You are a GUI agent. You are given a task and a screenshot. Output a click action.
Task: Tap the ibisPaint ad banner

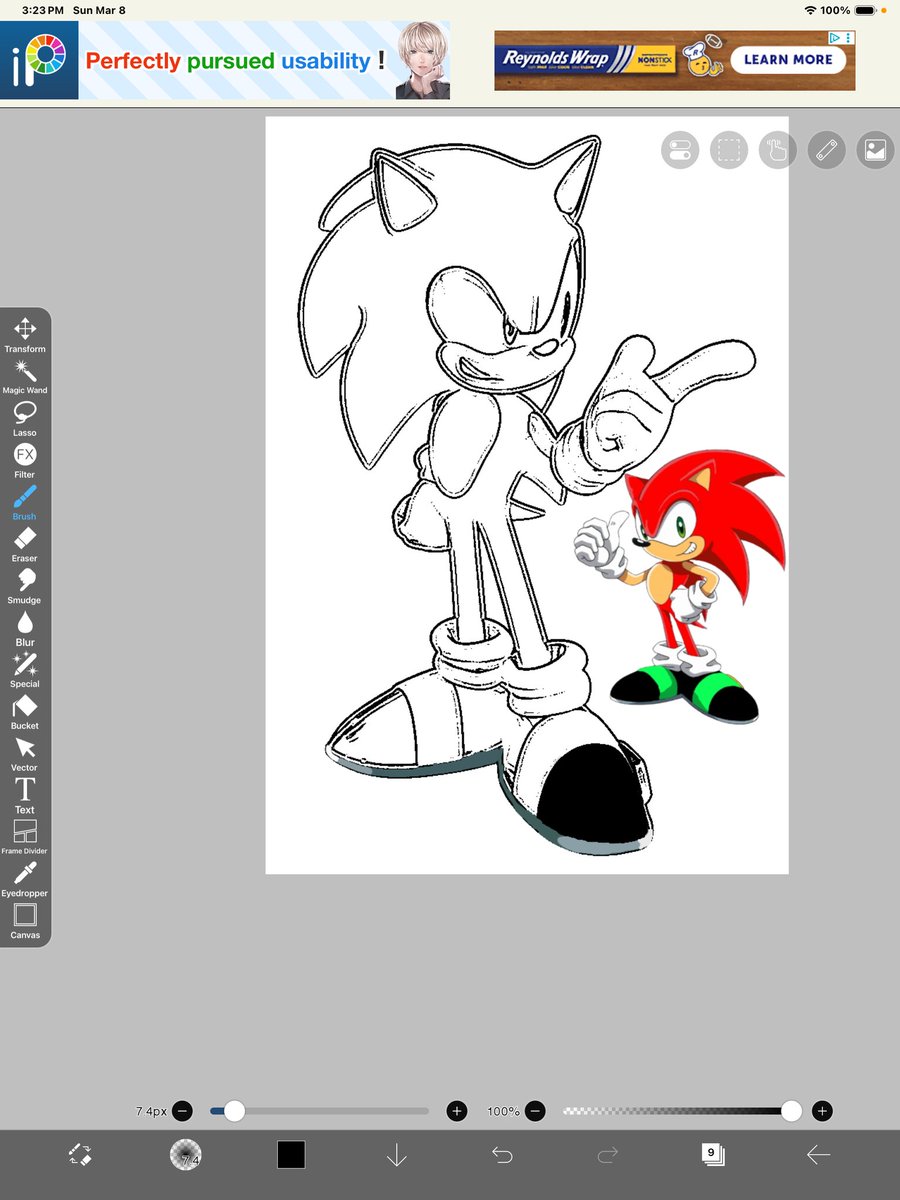225,61
